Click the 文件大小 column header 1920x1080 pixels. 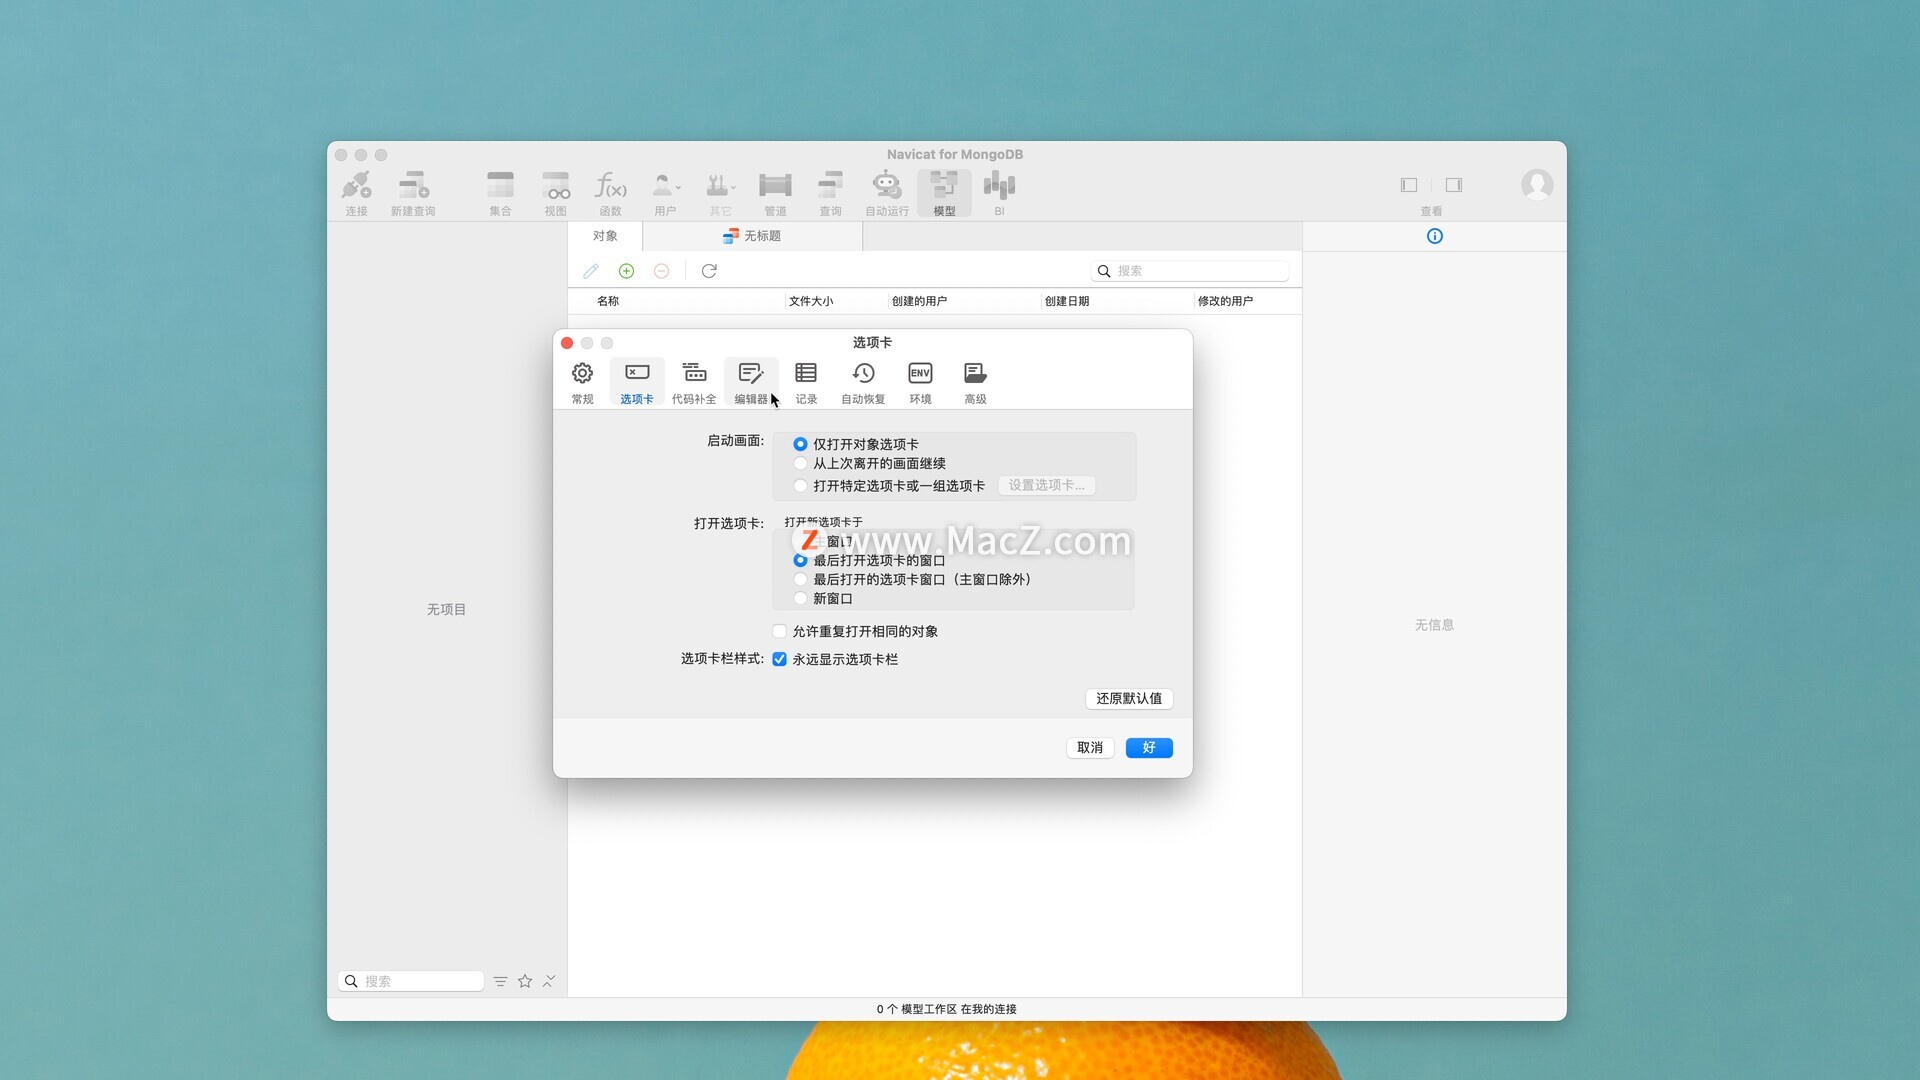(811, 301)
